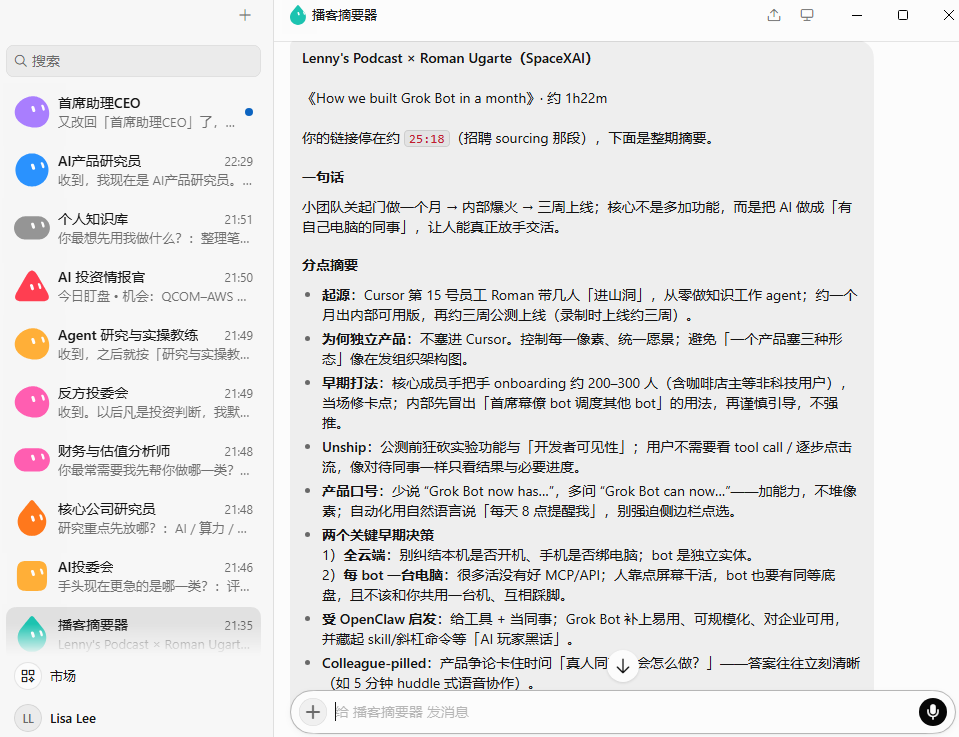Select the AI产品研究员 chat
Image resolution: width=959 pixels, height=737 pixels.
point(133,170)
